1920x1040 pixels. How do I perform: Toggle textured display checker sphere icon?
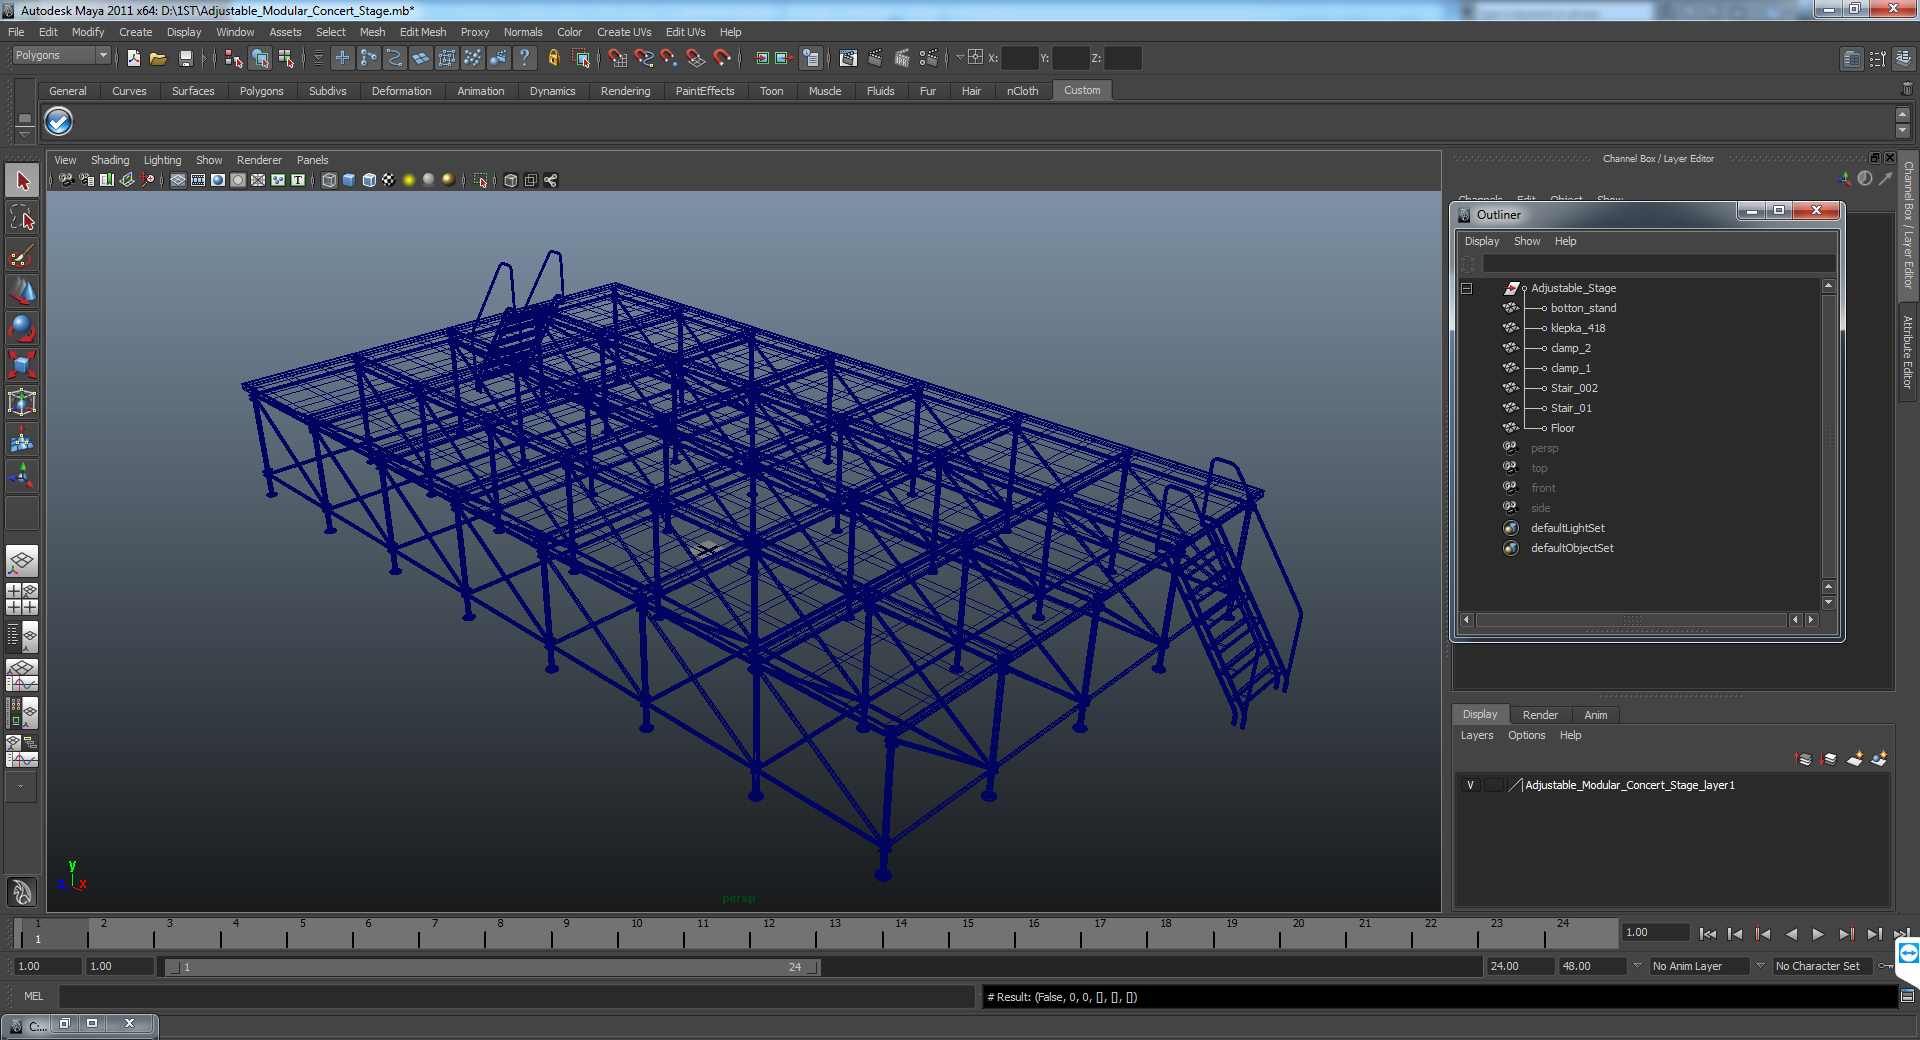click(x=389, y=180)
